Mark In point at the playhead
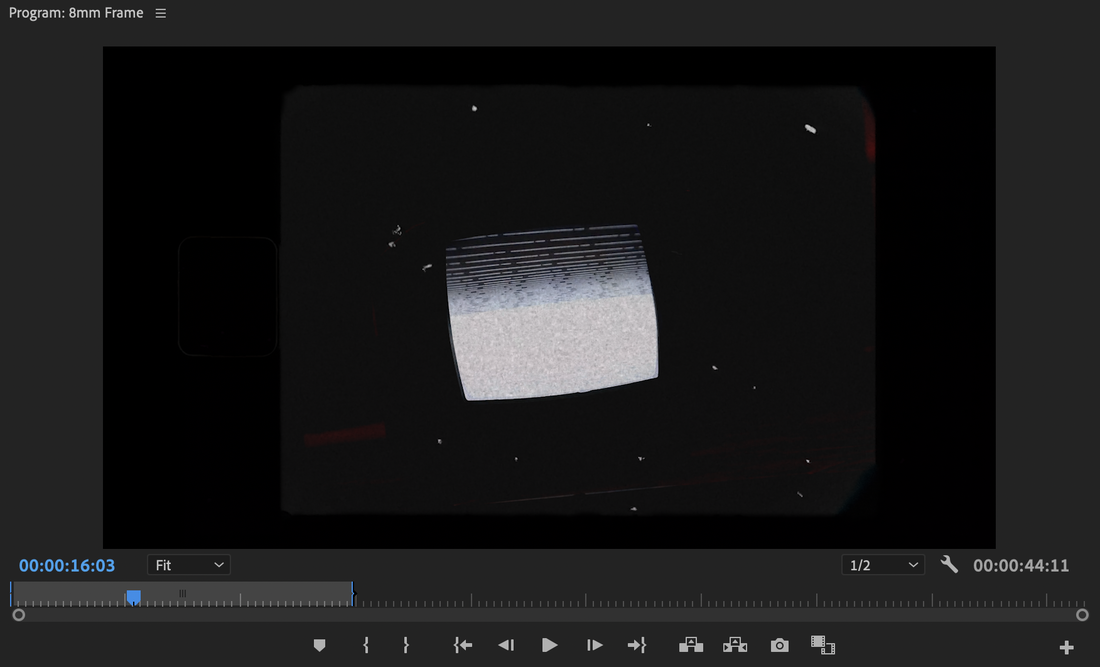 (365, 645)
